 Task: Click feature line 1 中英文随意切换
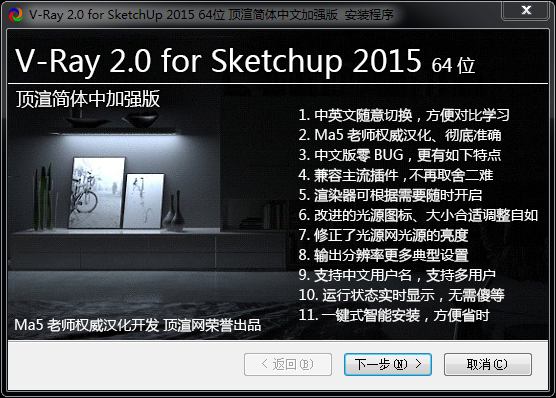tap(404, 115)
